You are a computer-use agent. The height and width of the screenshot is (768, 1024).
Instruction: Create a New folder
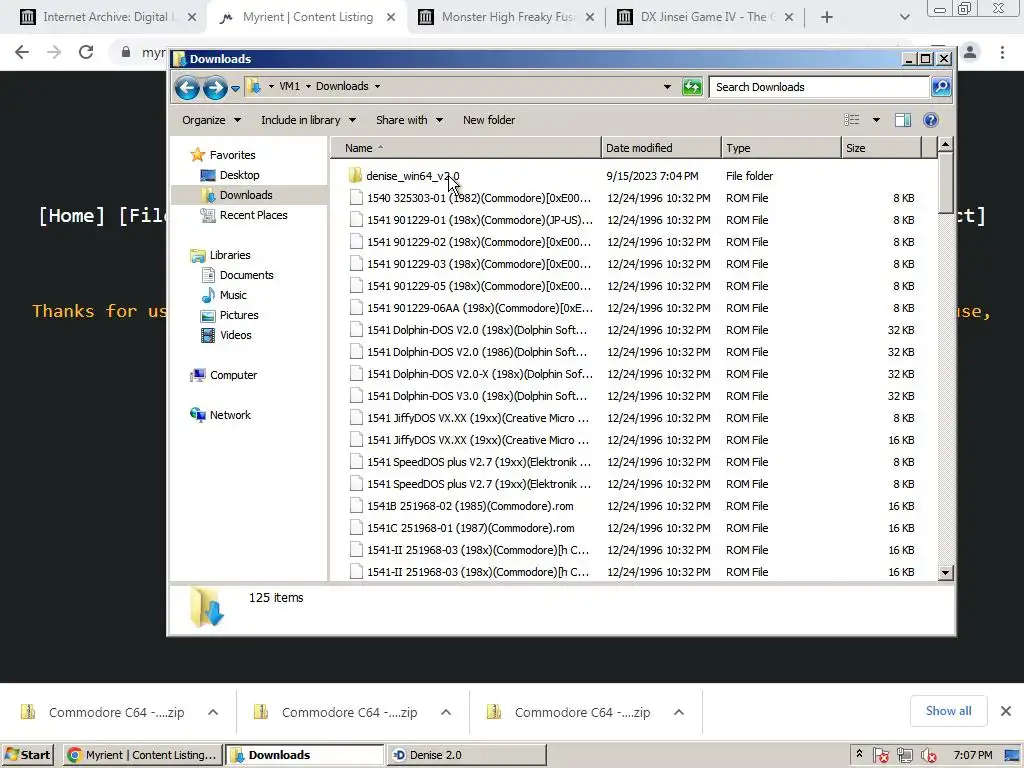[488, 120]
